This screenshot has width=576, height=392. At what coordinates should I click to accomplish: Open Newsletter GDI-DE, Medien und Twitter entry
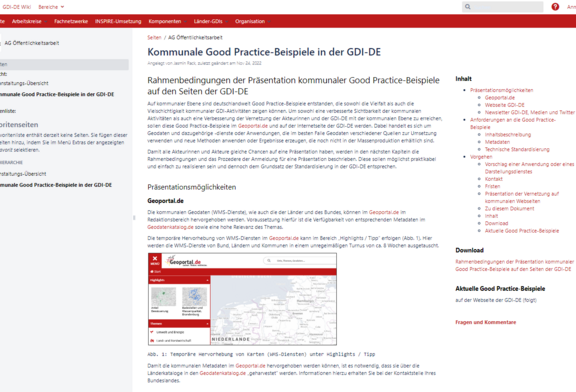click(530, 112)
